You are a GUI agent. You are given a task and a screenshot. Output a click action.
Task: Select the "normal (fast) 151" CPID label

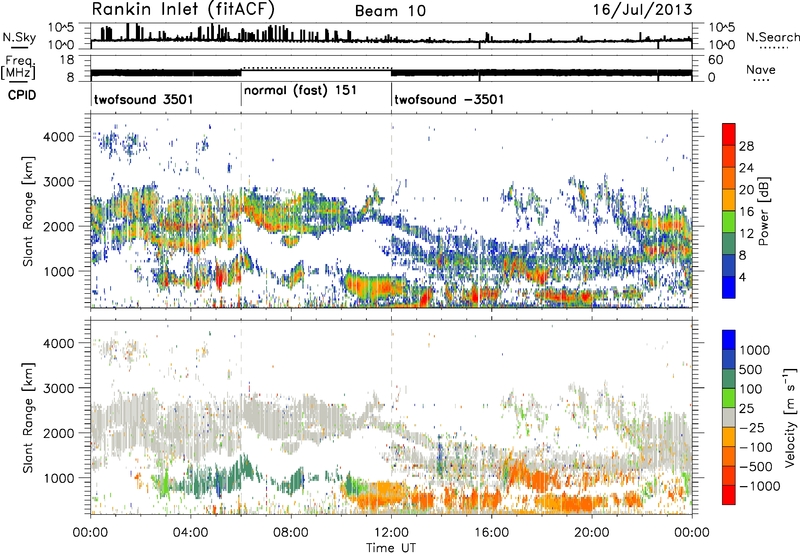coord(300,91)
